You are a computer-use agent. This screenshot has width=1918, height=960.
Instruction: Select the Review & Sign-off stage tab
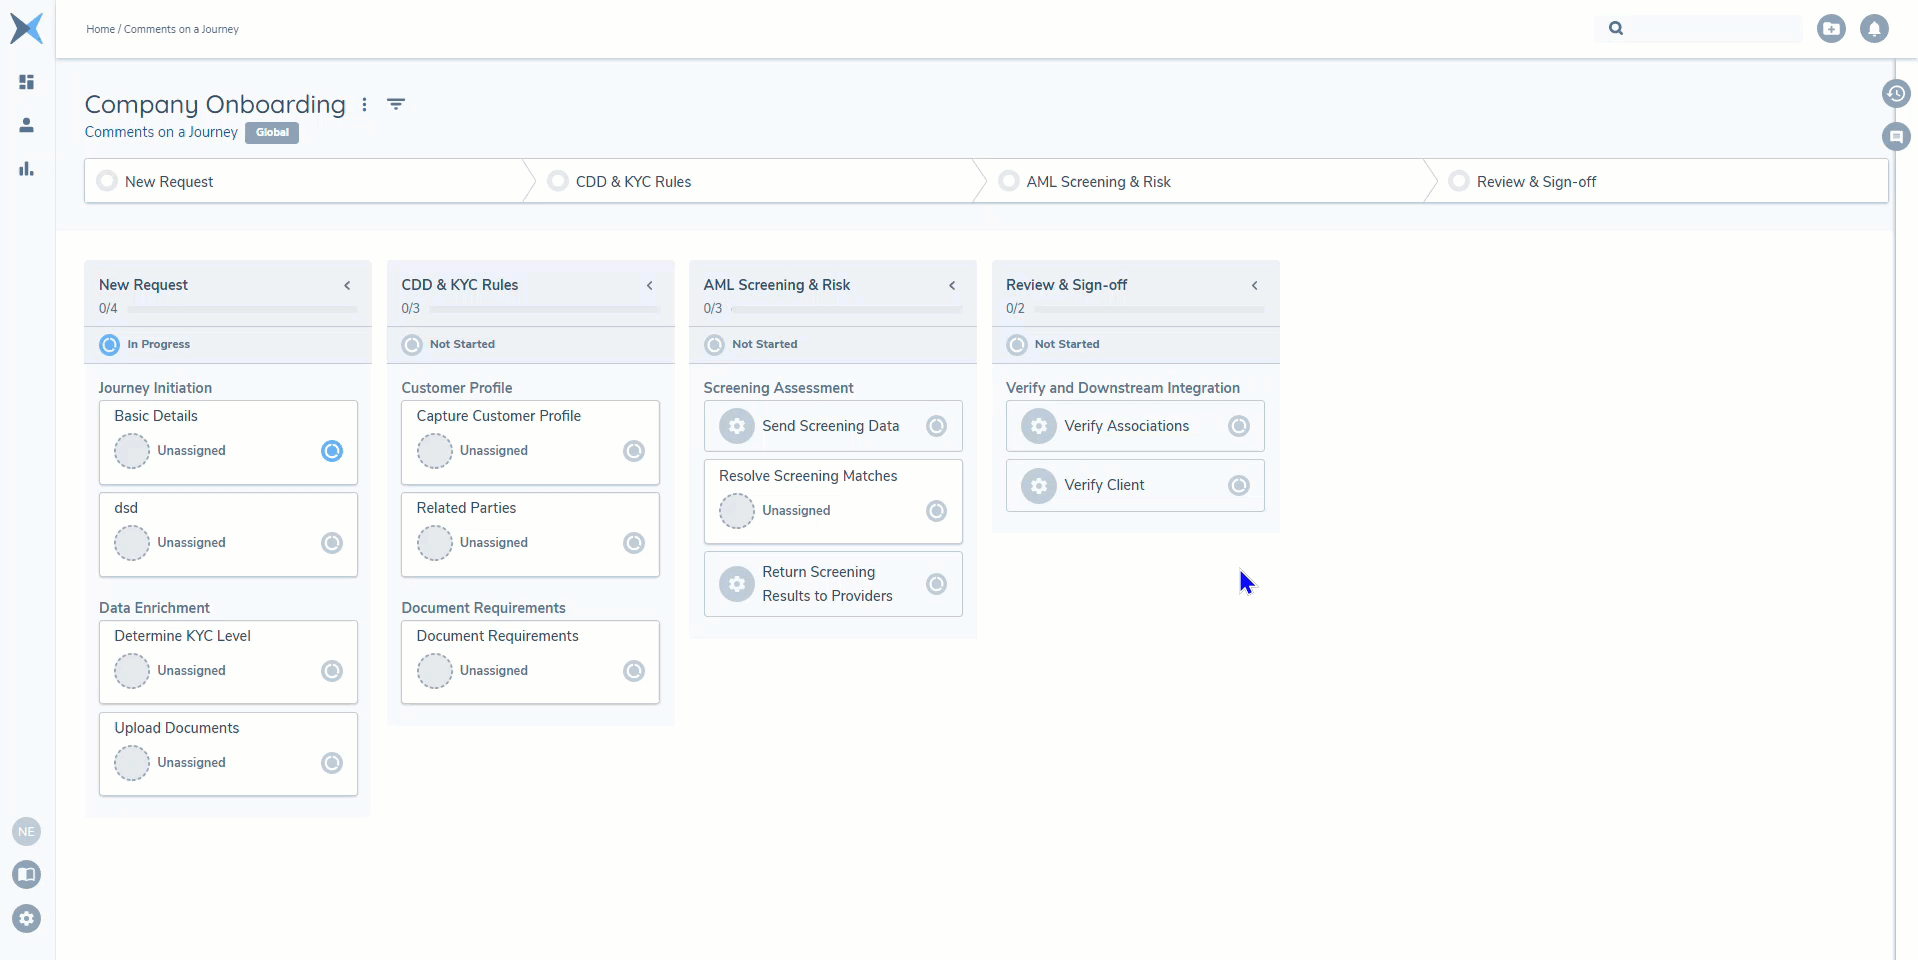[1536, 182]
